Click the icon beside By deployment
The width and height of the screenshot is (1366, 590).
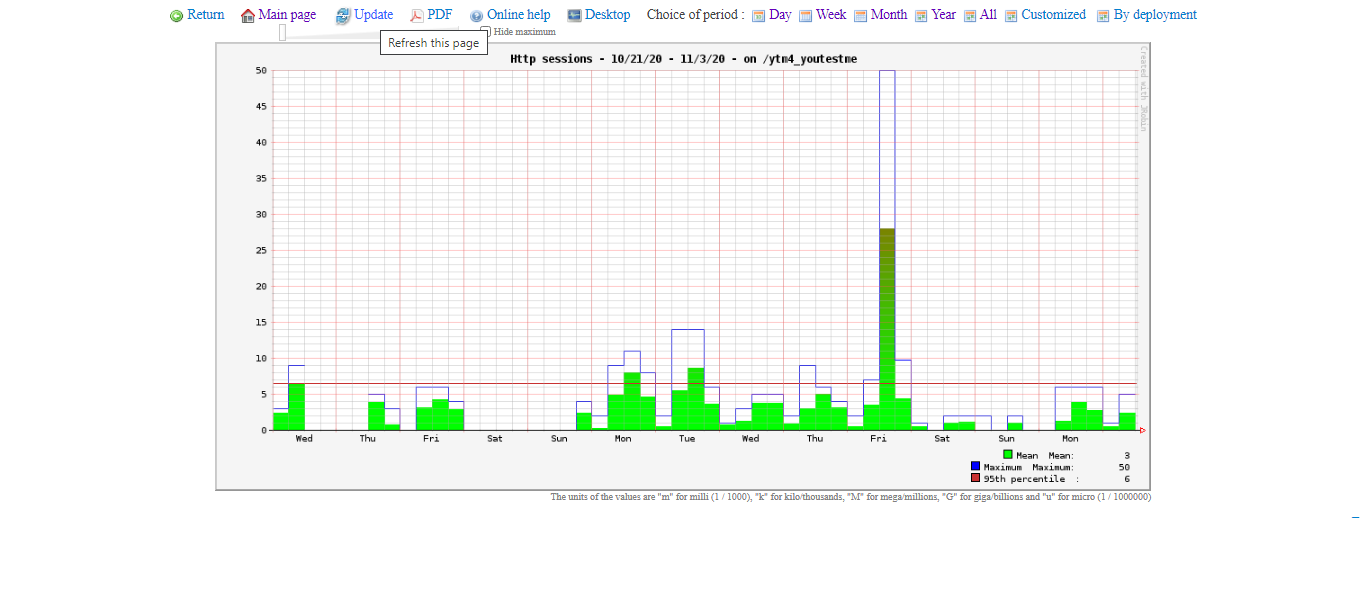1103,16
